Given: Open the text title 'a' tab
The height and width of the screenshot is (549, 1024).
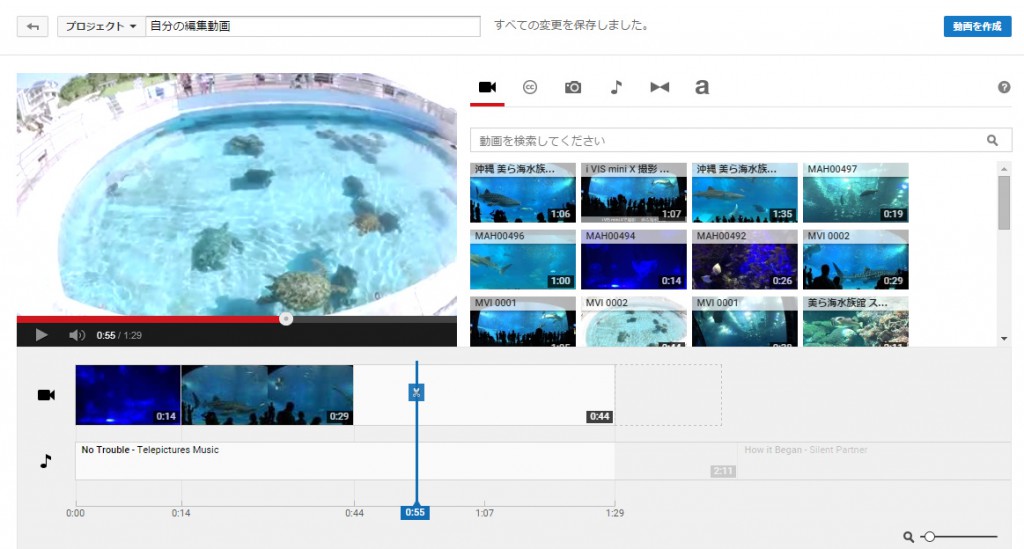Looking at the screenshot, I should [x=702, y=87].
